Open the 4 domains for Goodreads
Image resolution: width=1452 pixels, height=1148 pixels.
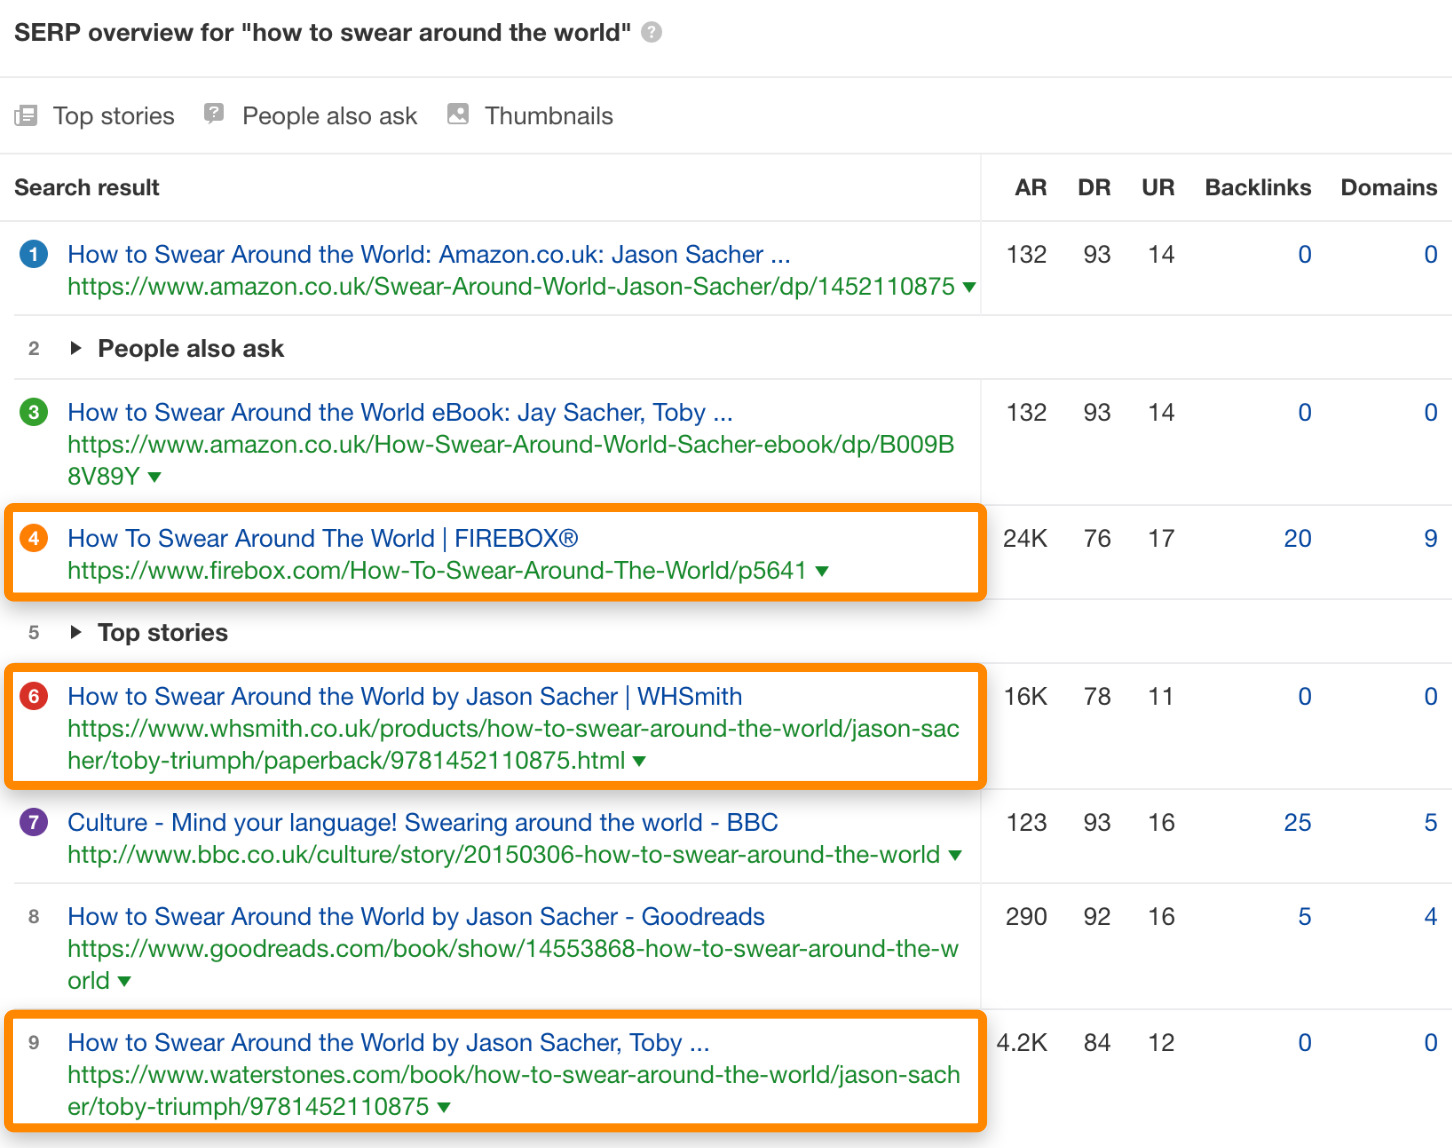click(1431, 916)
